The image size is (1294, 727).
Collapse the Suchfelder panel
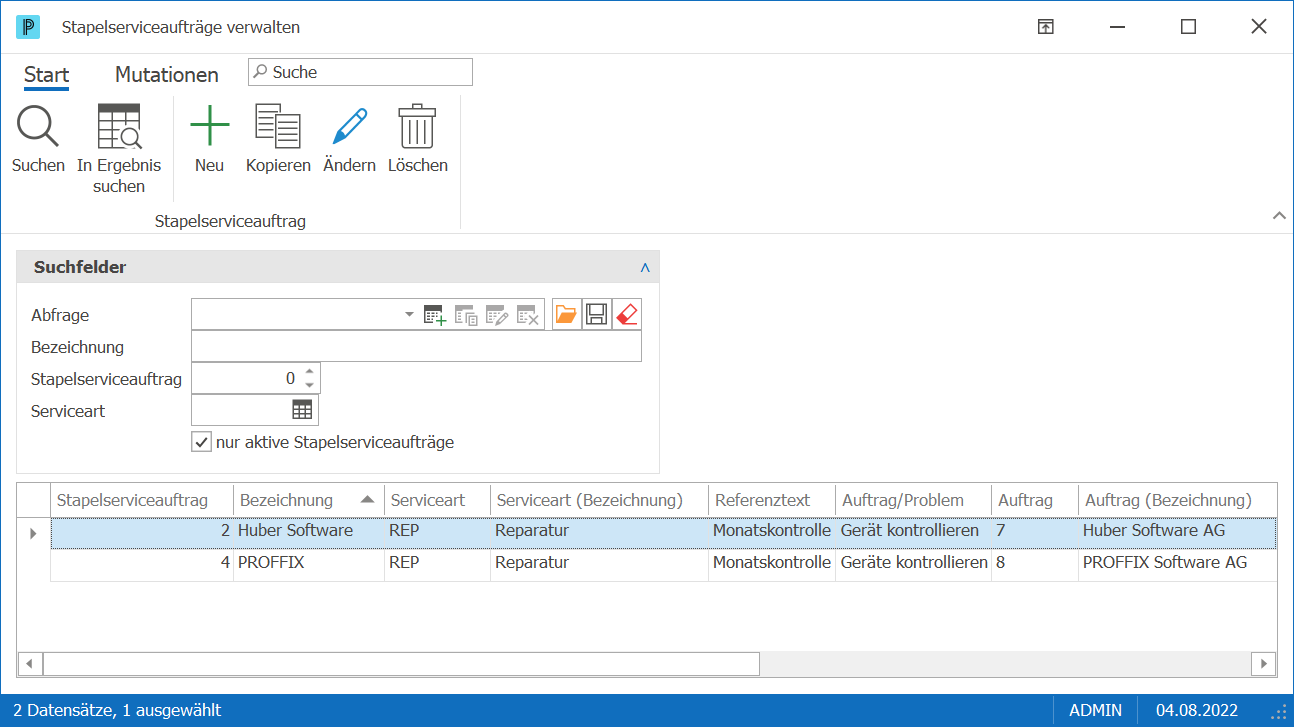[645, 268]
